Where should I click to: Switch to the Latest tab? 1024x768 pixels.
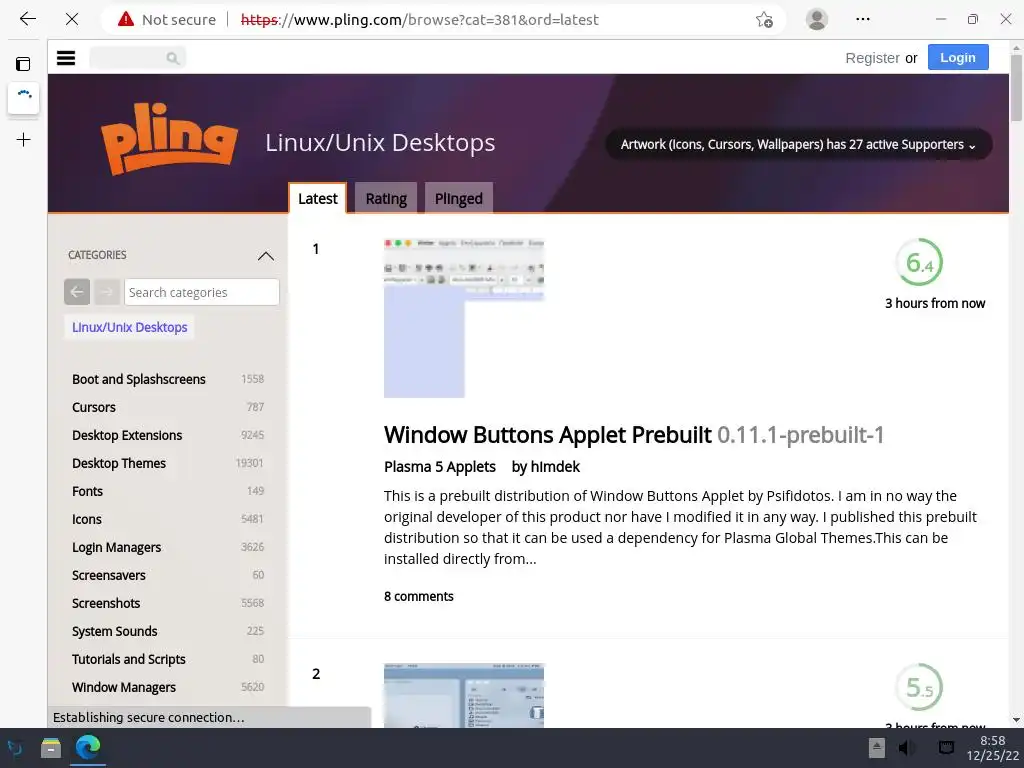[317, 199]
